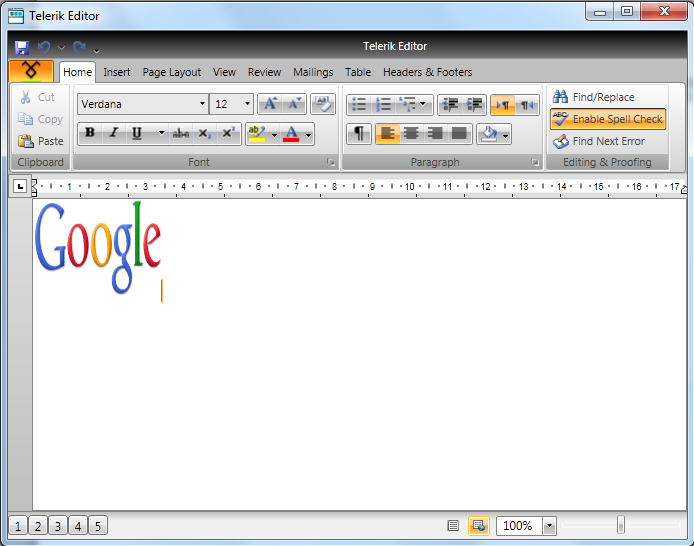The width and height of the screenshot is (694, 546).
Task: Open the orange application menu button
Action: click(31, 72)
